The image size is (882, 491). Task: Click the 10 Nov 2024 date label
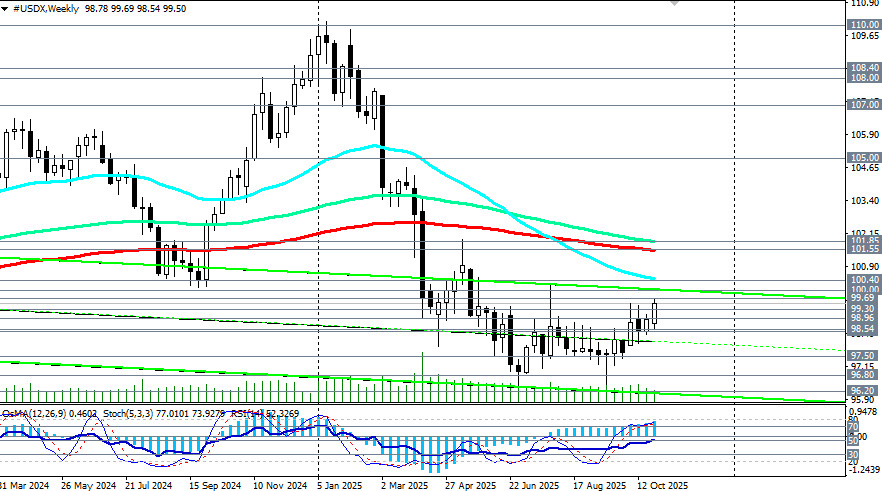[280, 485]
